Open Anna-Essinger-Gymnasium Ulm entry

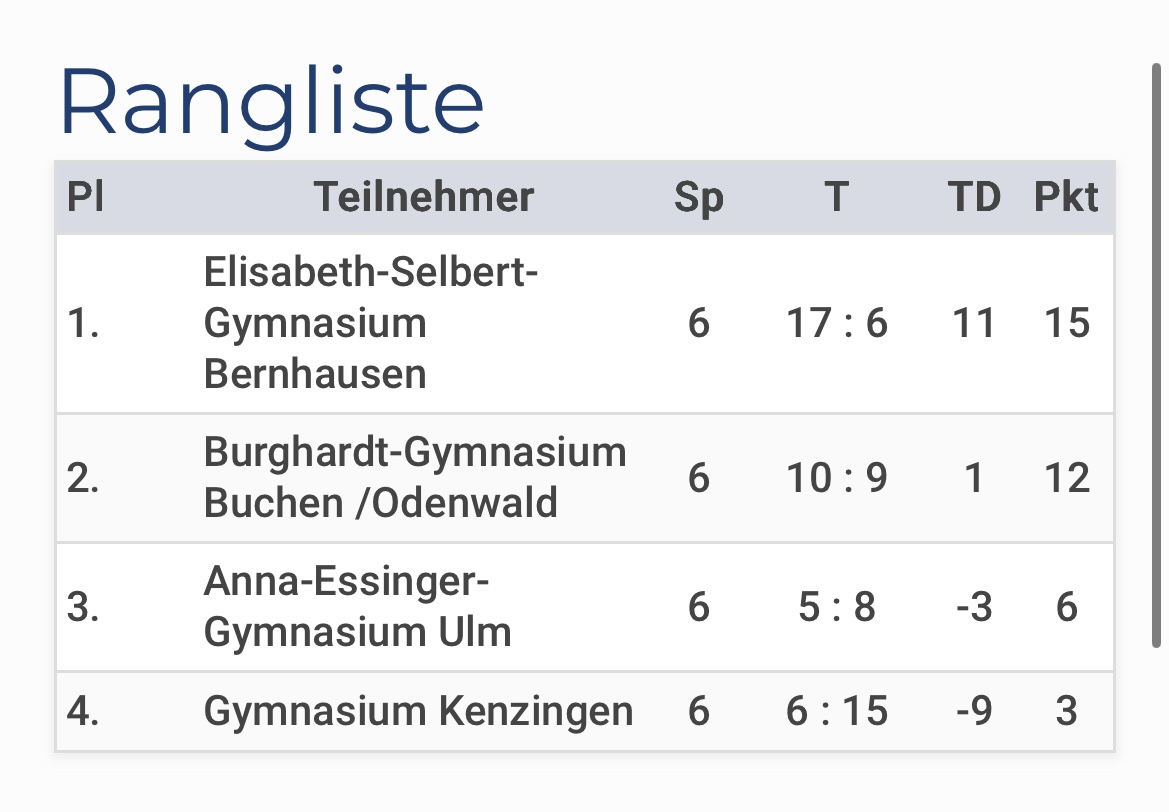coord(357,606)
